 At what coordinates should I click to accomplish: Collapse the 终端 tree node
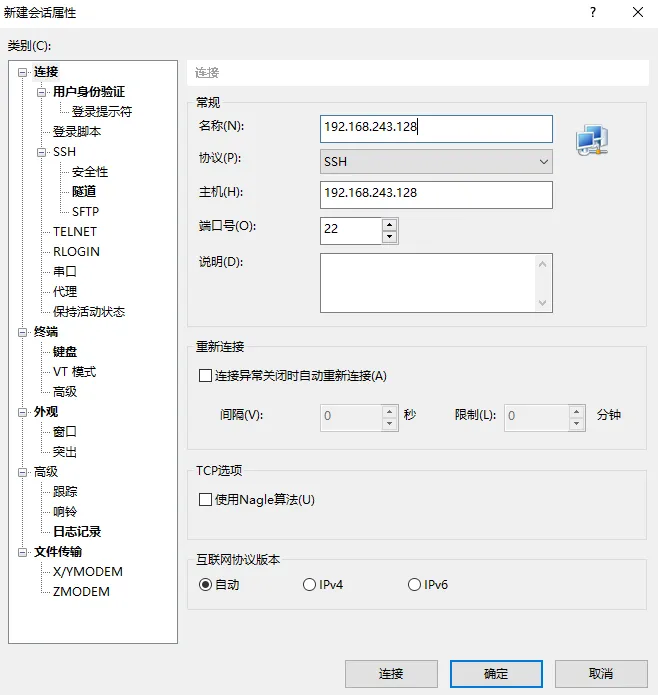[22, 332]
